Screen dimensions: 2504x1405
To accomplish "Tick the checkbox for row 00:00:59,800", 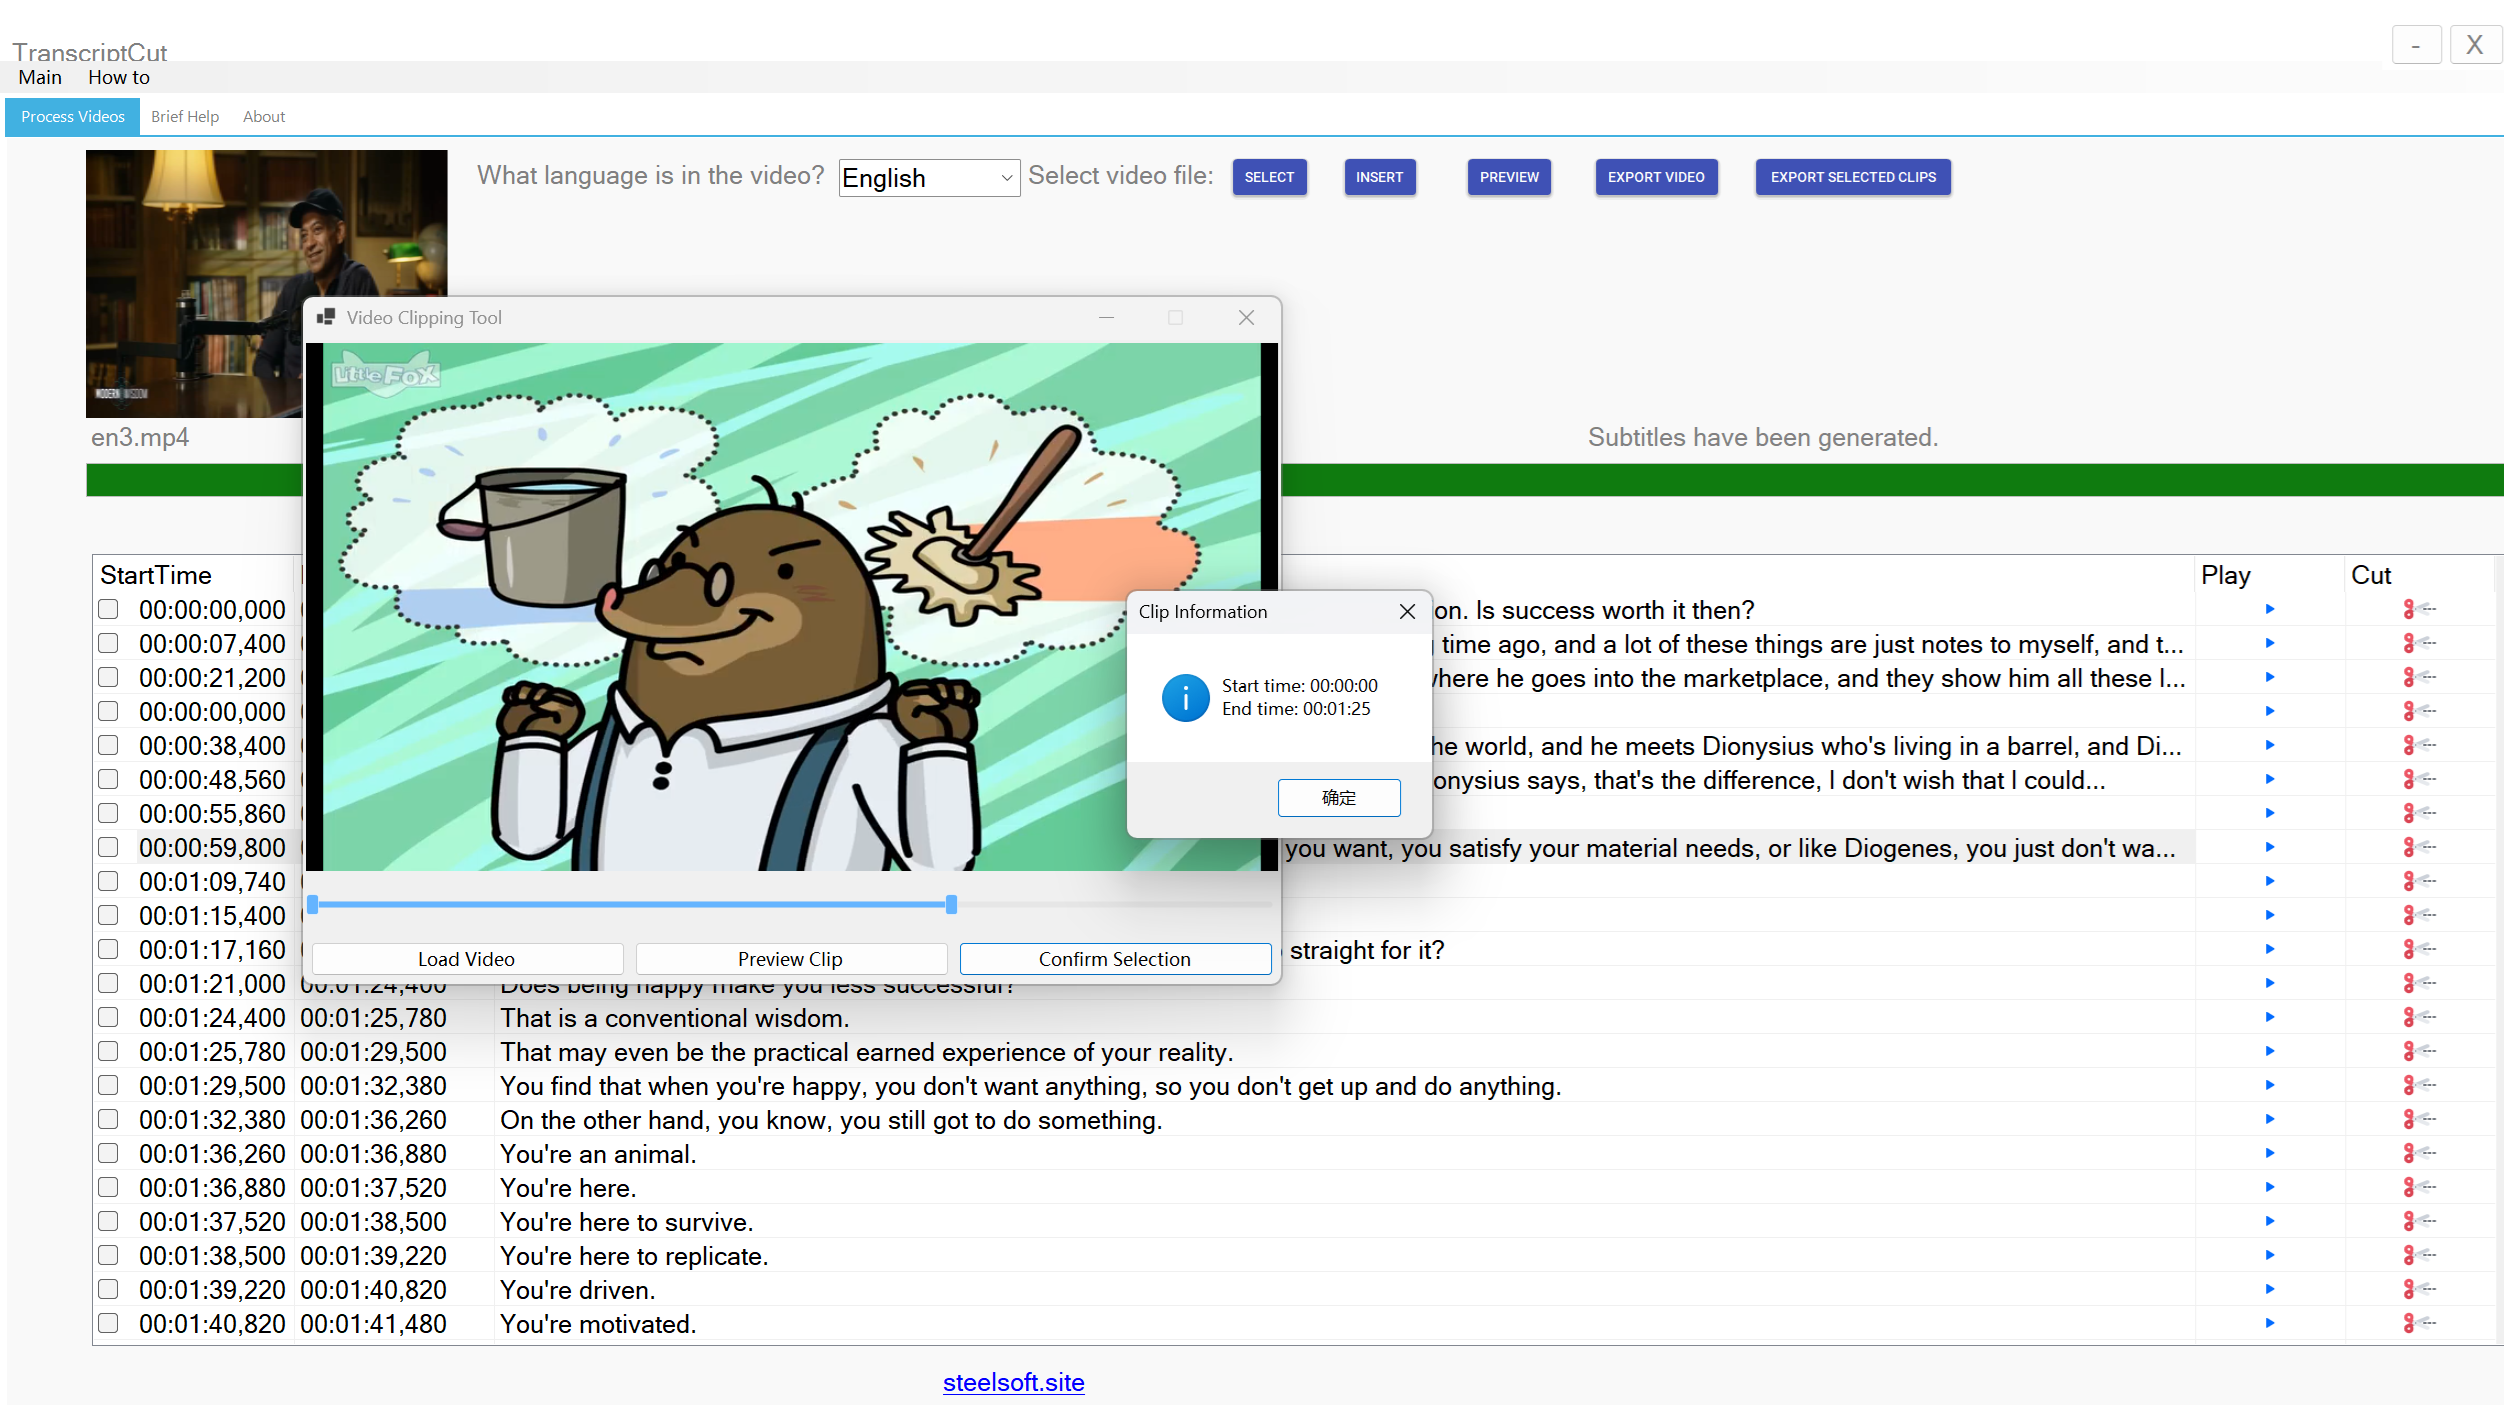I will [108, 847].
